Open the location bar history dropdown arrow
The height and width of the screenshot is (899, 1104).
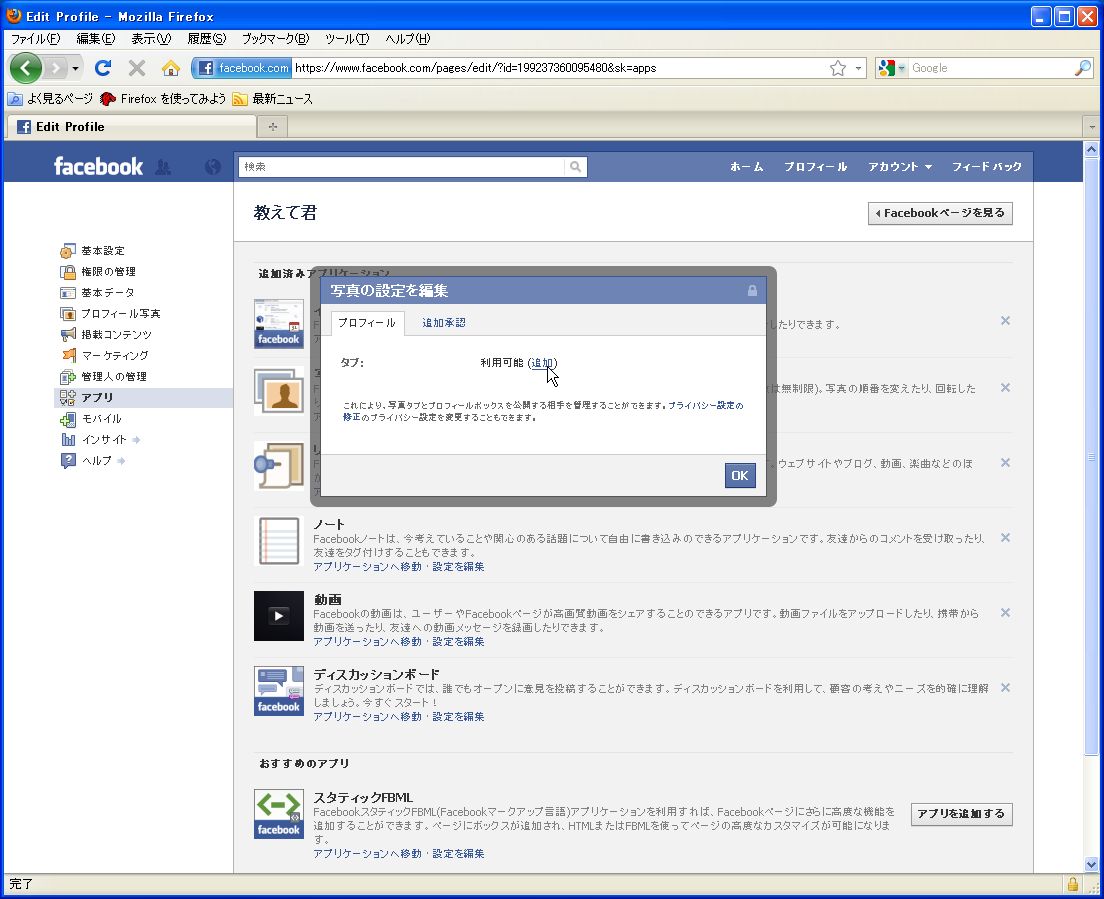pyautogui.click(x=858, y=68)
